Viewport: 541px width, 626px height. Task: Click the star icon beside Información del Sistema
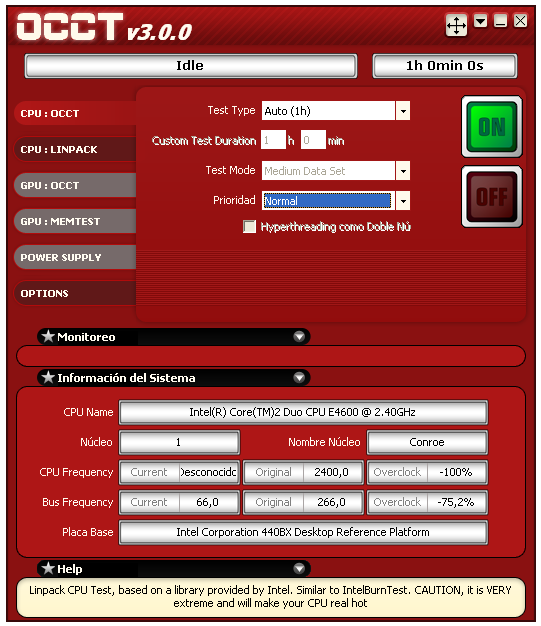click(x=48, y=377)
